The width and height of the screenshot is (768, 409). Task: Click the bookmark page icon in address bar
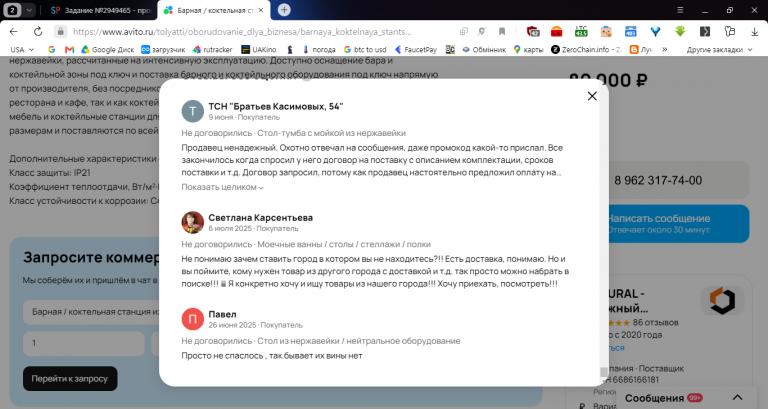point(502,31)
